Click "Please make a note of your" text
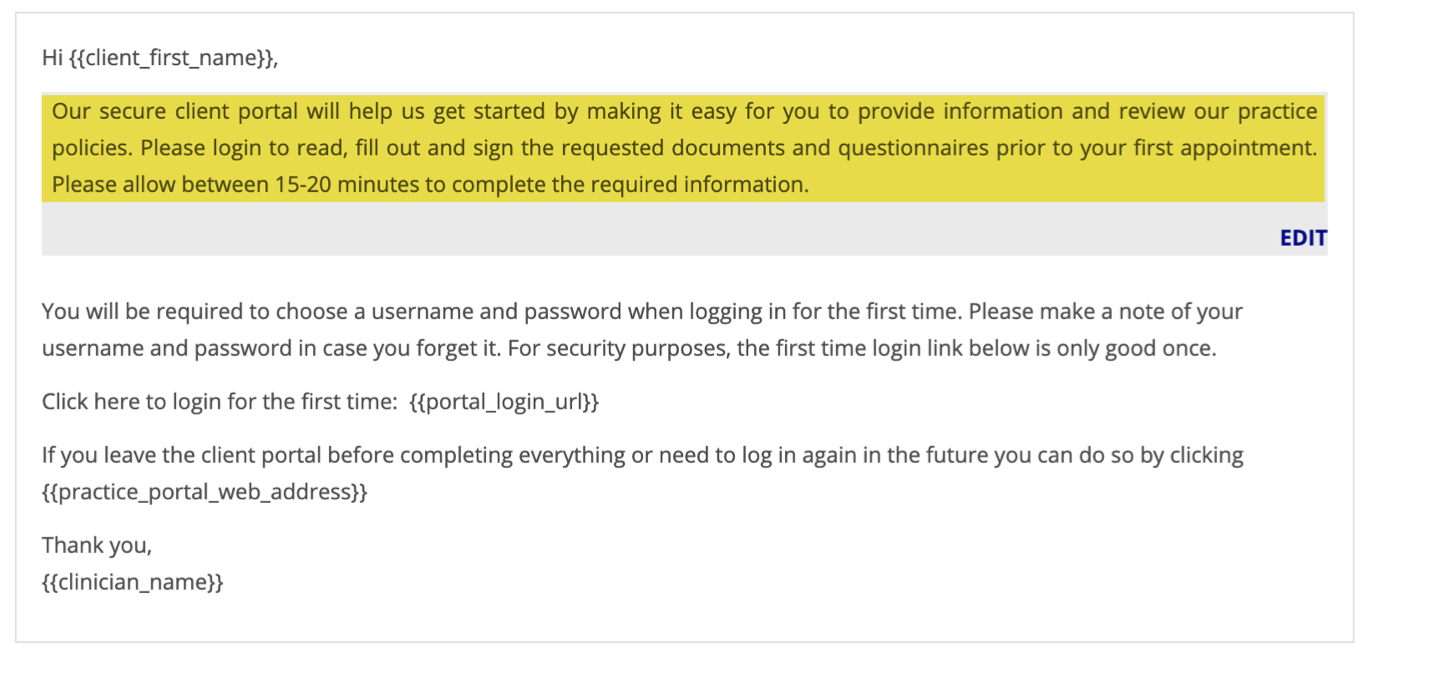The image size is (1444, 676). [1106, 311]
